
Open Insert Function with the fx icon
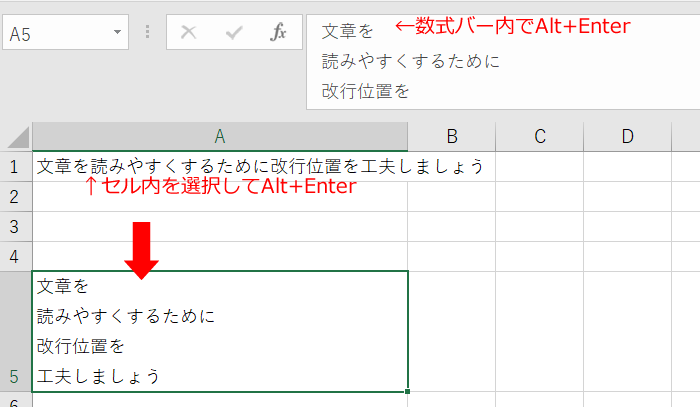[279, 33]
